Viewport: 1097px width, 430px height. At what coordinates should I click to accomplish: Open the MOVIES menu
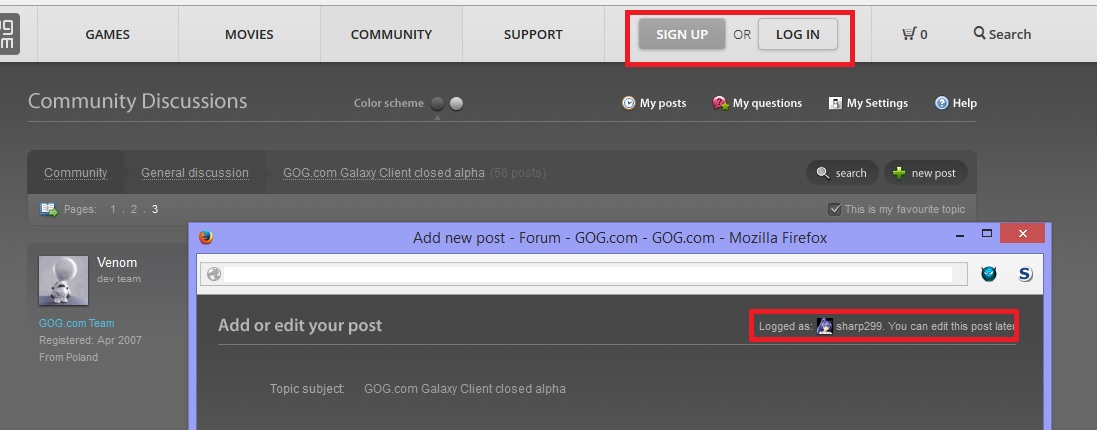(249, 34)
